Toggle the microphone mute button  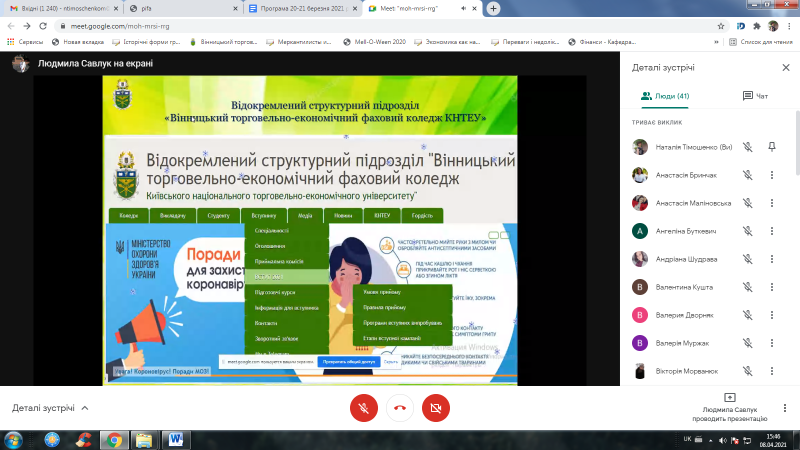[364, 408]
